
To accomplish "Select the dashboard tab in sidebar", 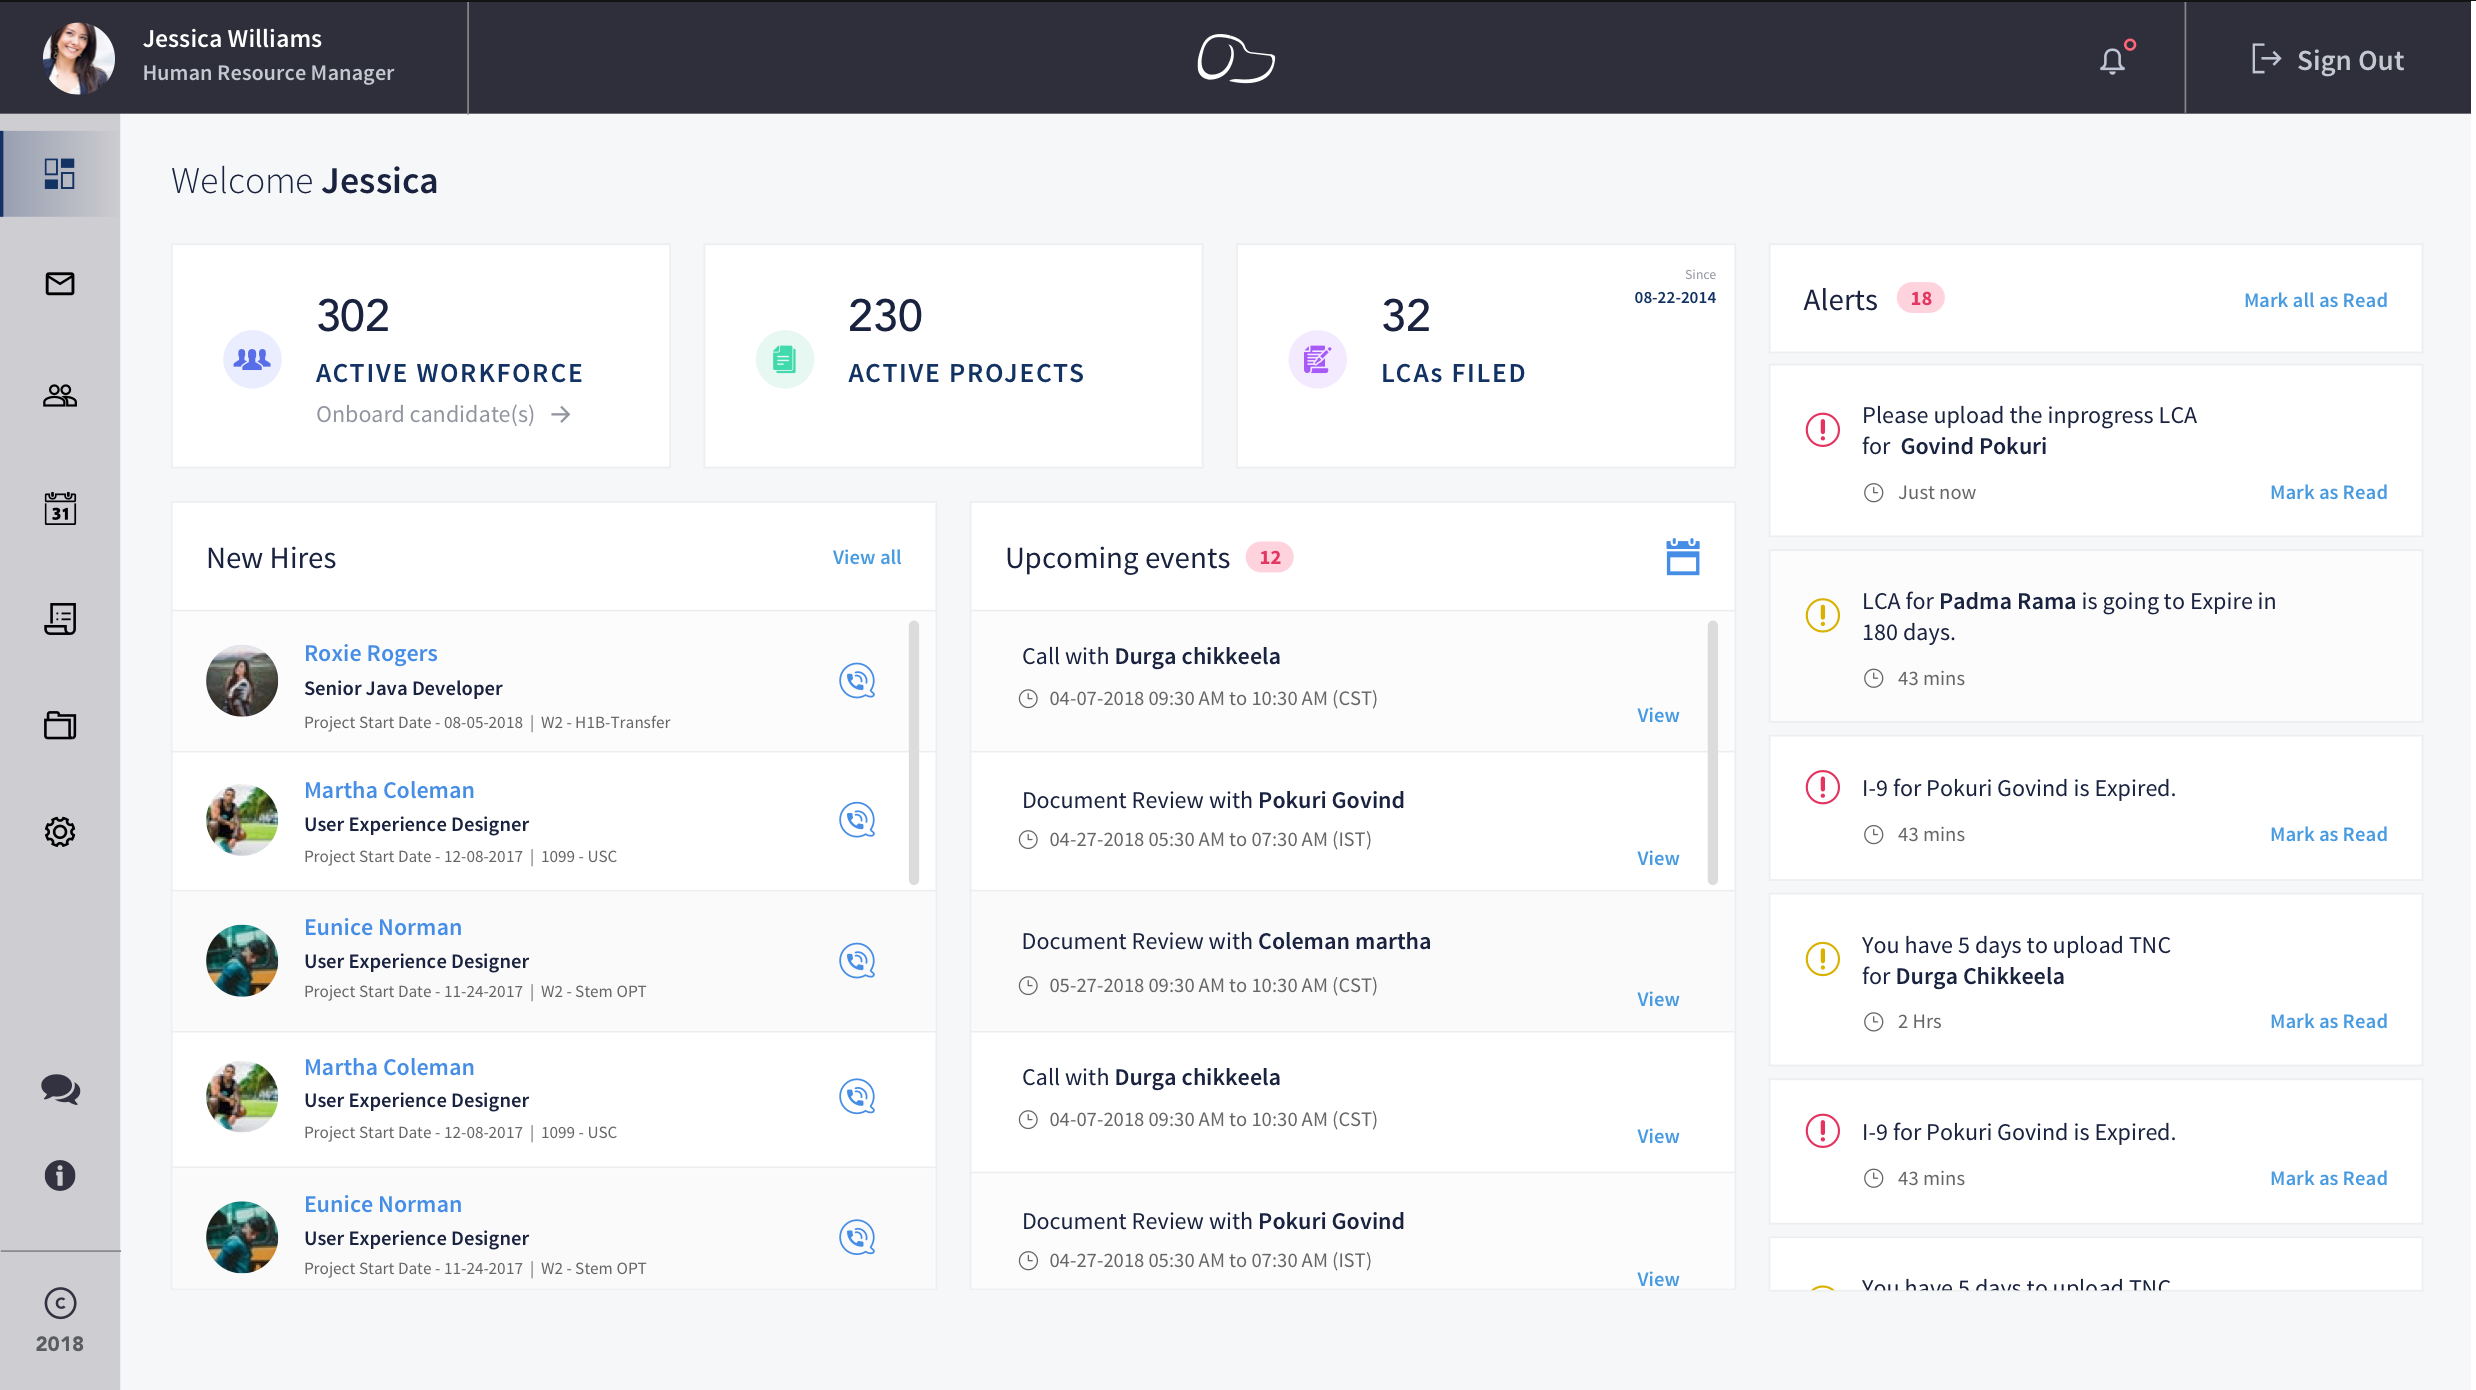I will click(x=60, y=174).
